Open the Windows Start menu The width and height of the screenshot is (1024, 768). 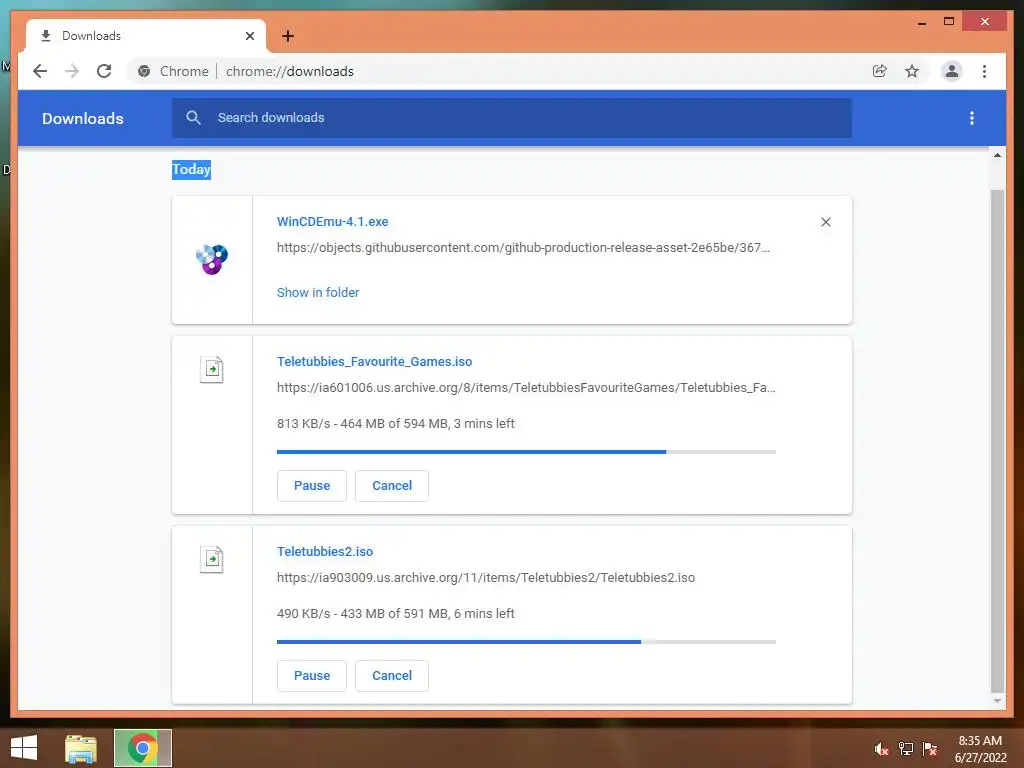24,748
